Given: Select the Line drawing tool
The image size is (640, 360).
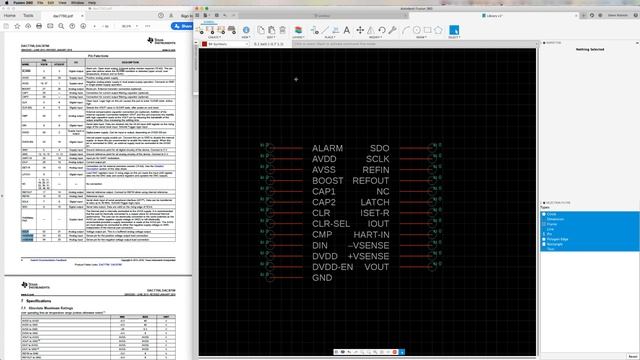Looking at the screenshot, I should pos(325,30).
